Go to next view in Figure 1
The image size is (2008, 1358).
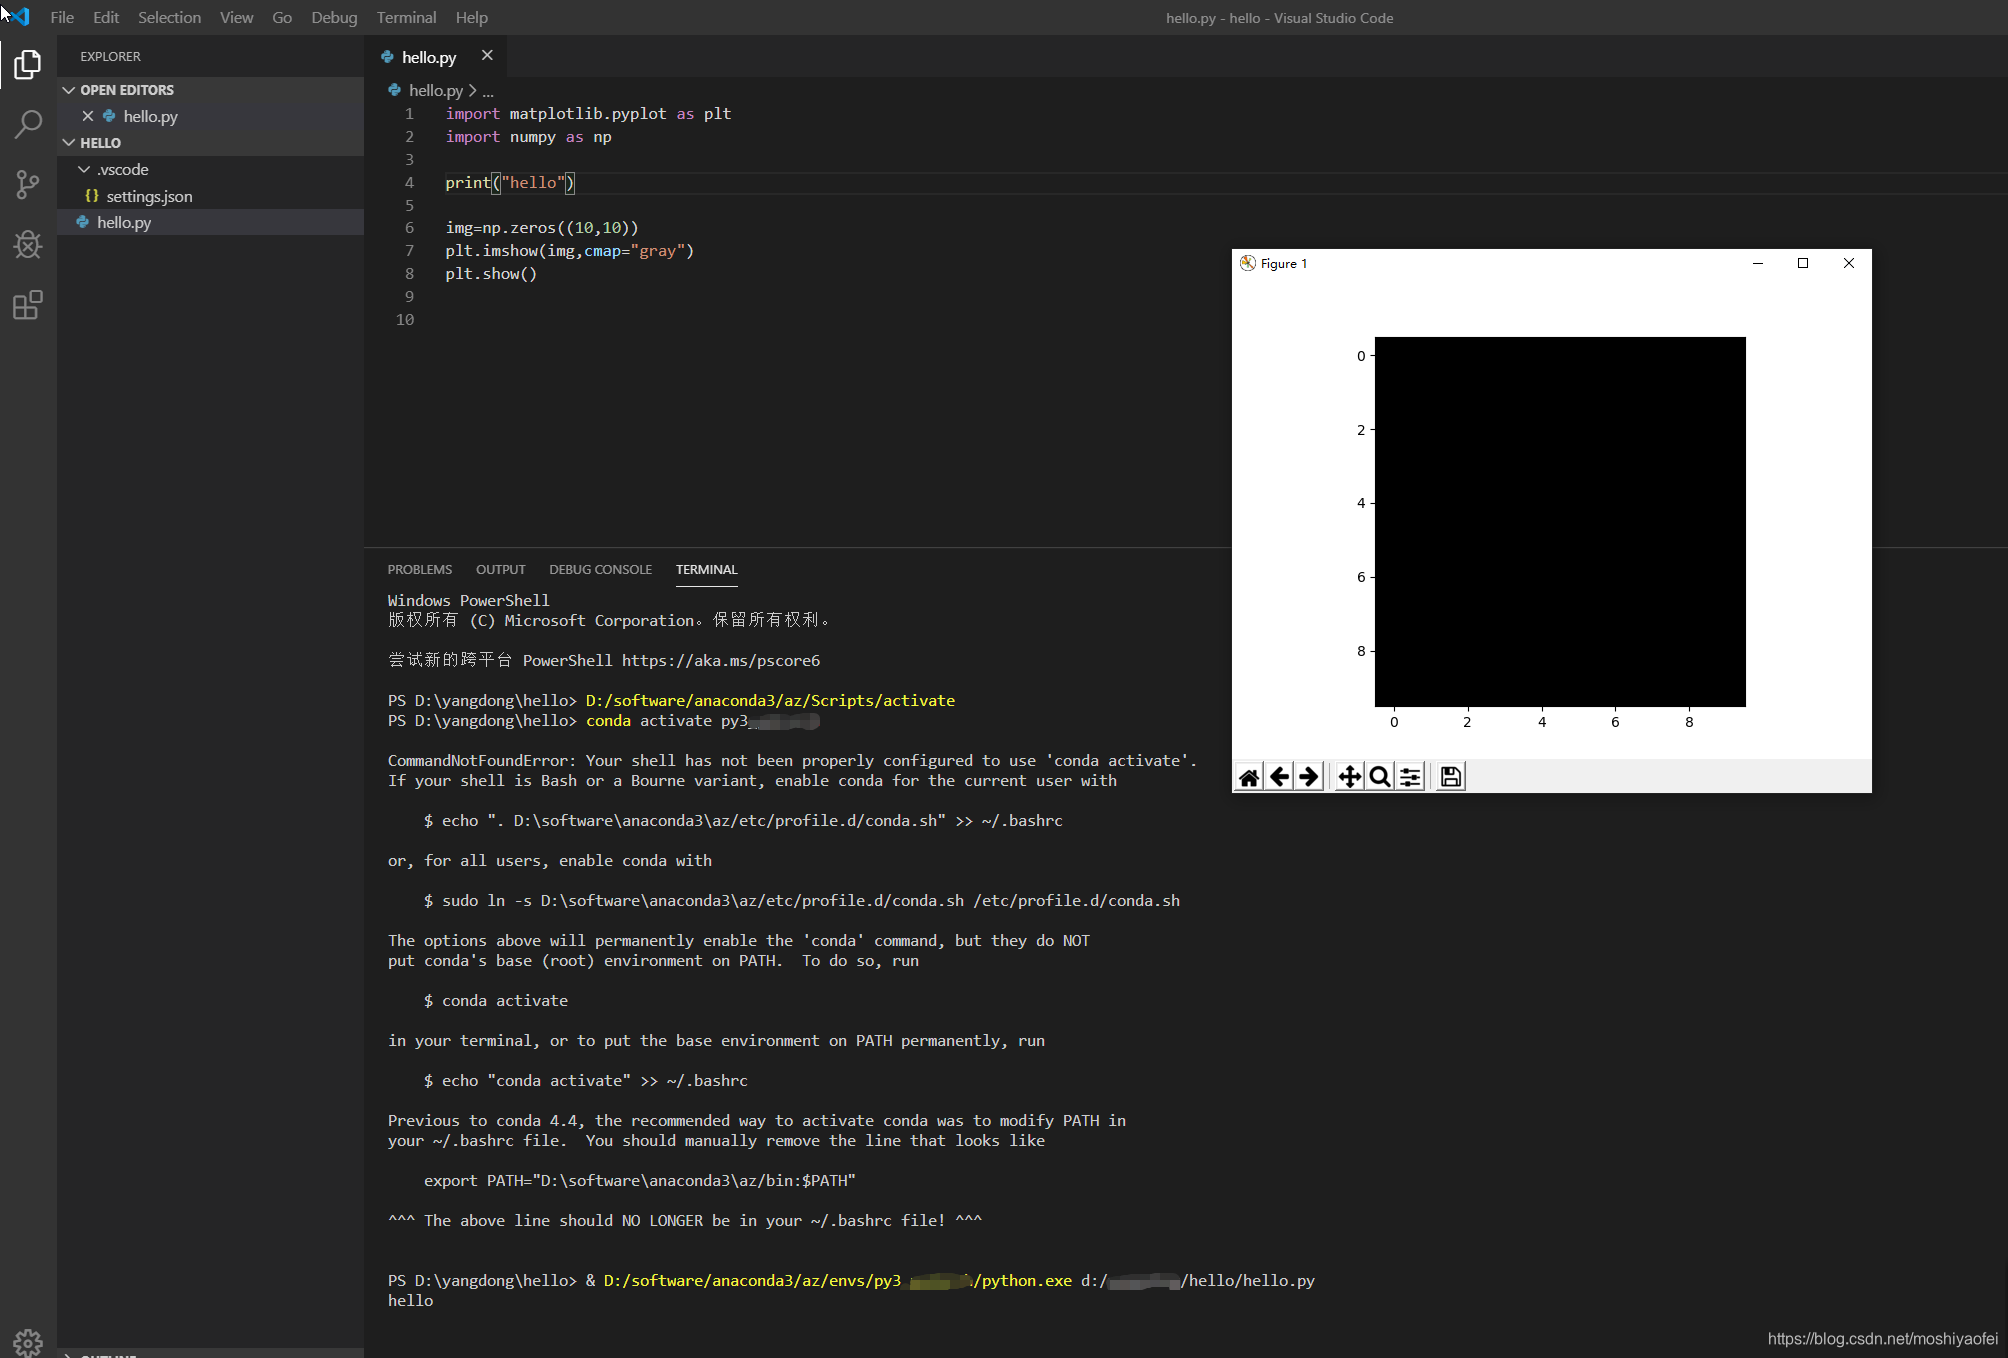[1309, 776]
